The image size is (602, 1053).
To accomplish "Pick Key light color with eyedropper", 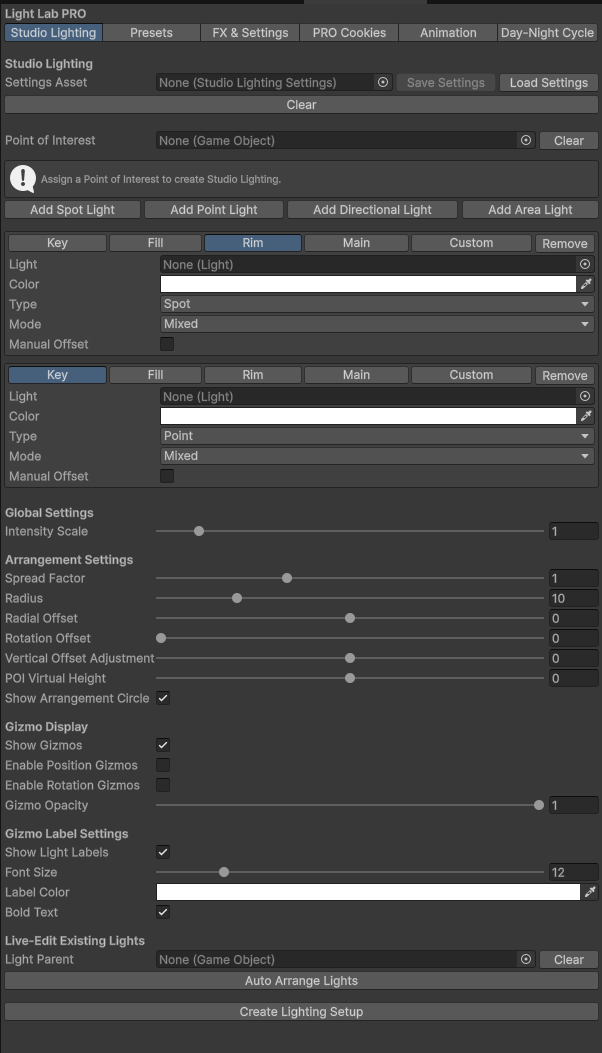I will point(587,416).
